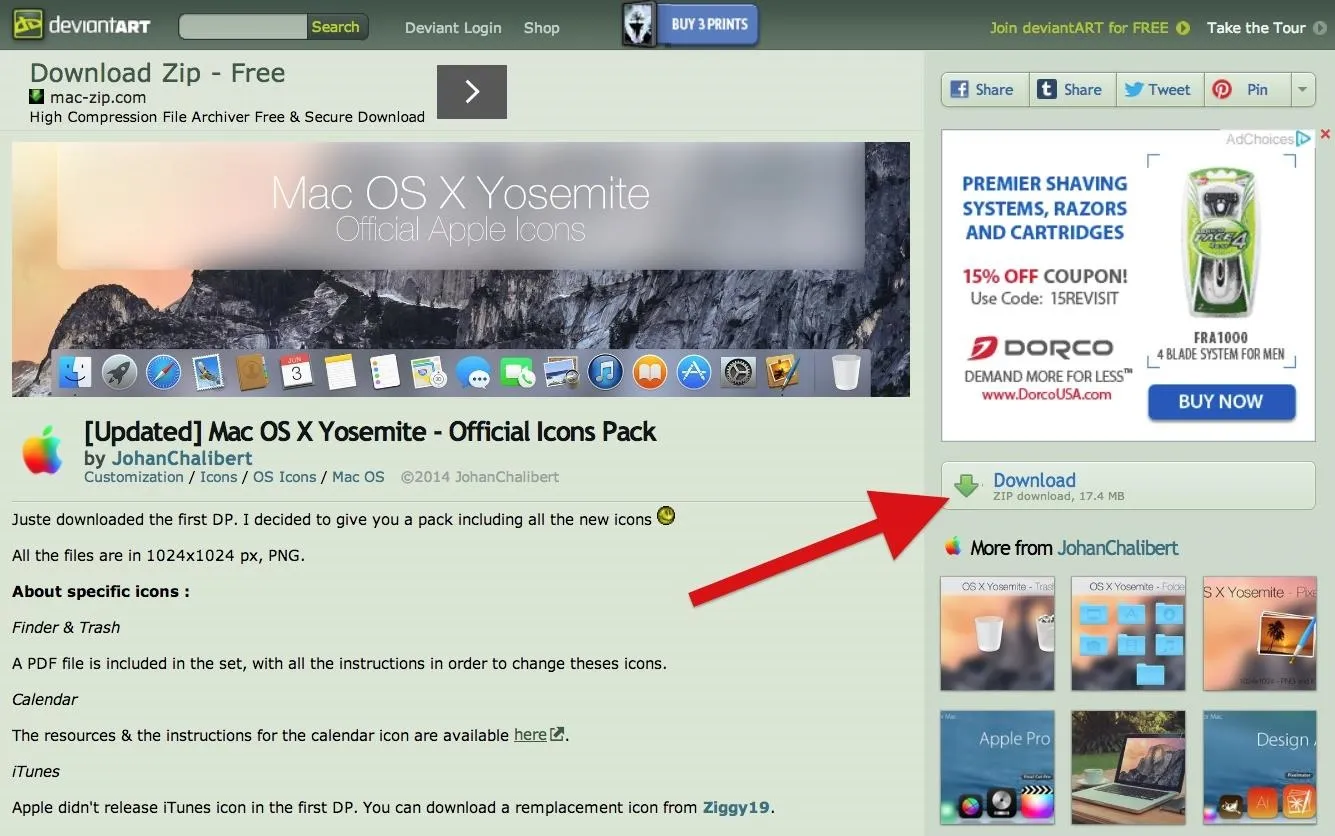1335x836 pixels.
Task: Open the Yosemite Folders thumbnail
Action: pos(1128,633)
